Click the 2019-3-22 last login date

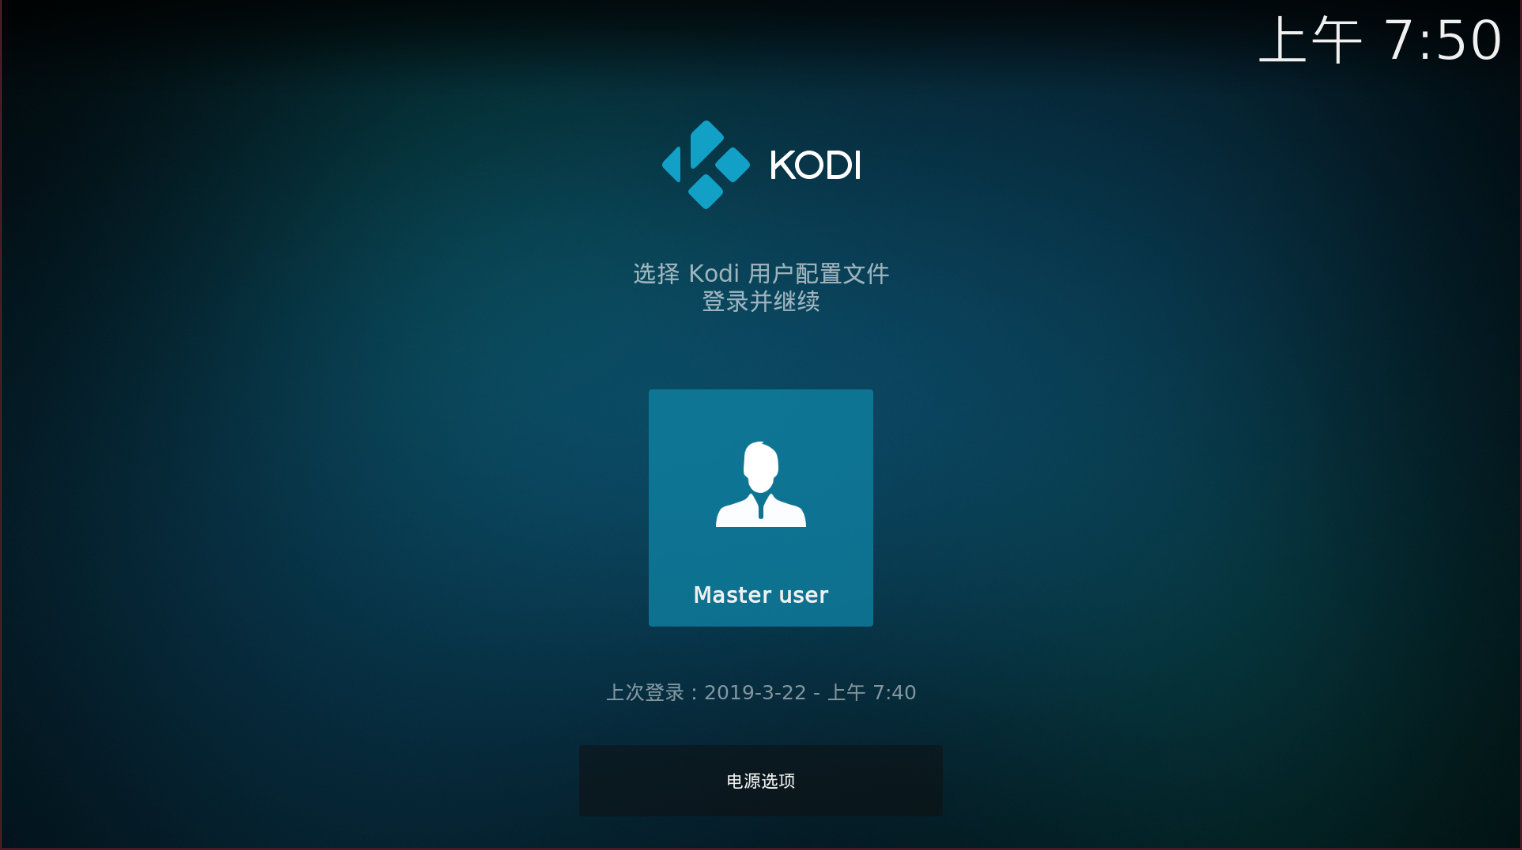pos(755,692)
